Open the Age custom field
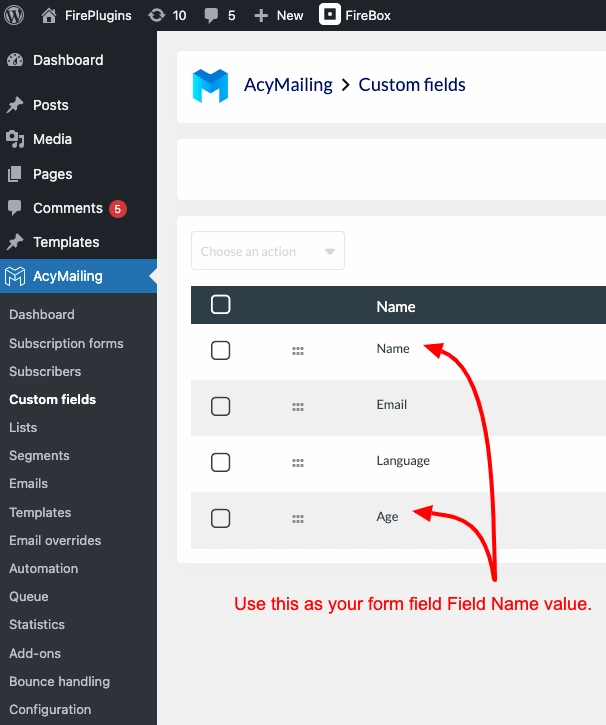Image resolution: width=606 pixels, height=725 pixels. pos(387,517)
